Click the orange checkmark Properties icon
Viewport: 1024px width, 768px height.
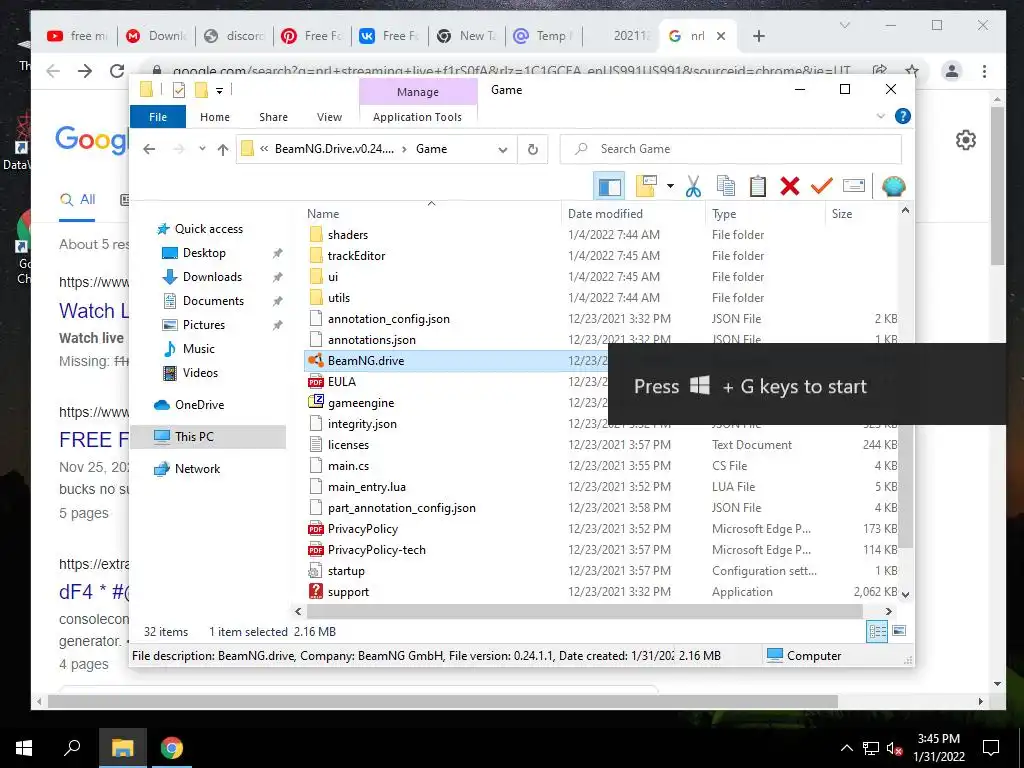[822, 187]
